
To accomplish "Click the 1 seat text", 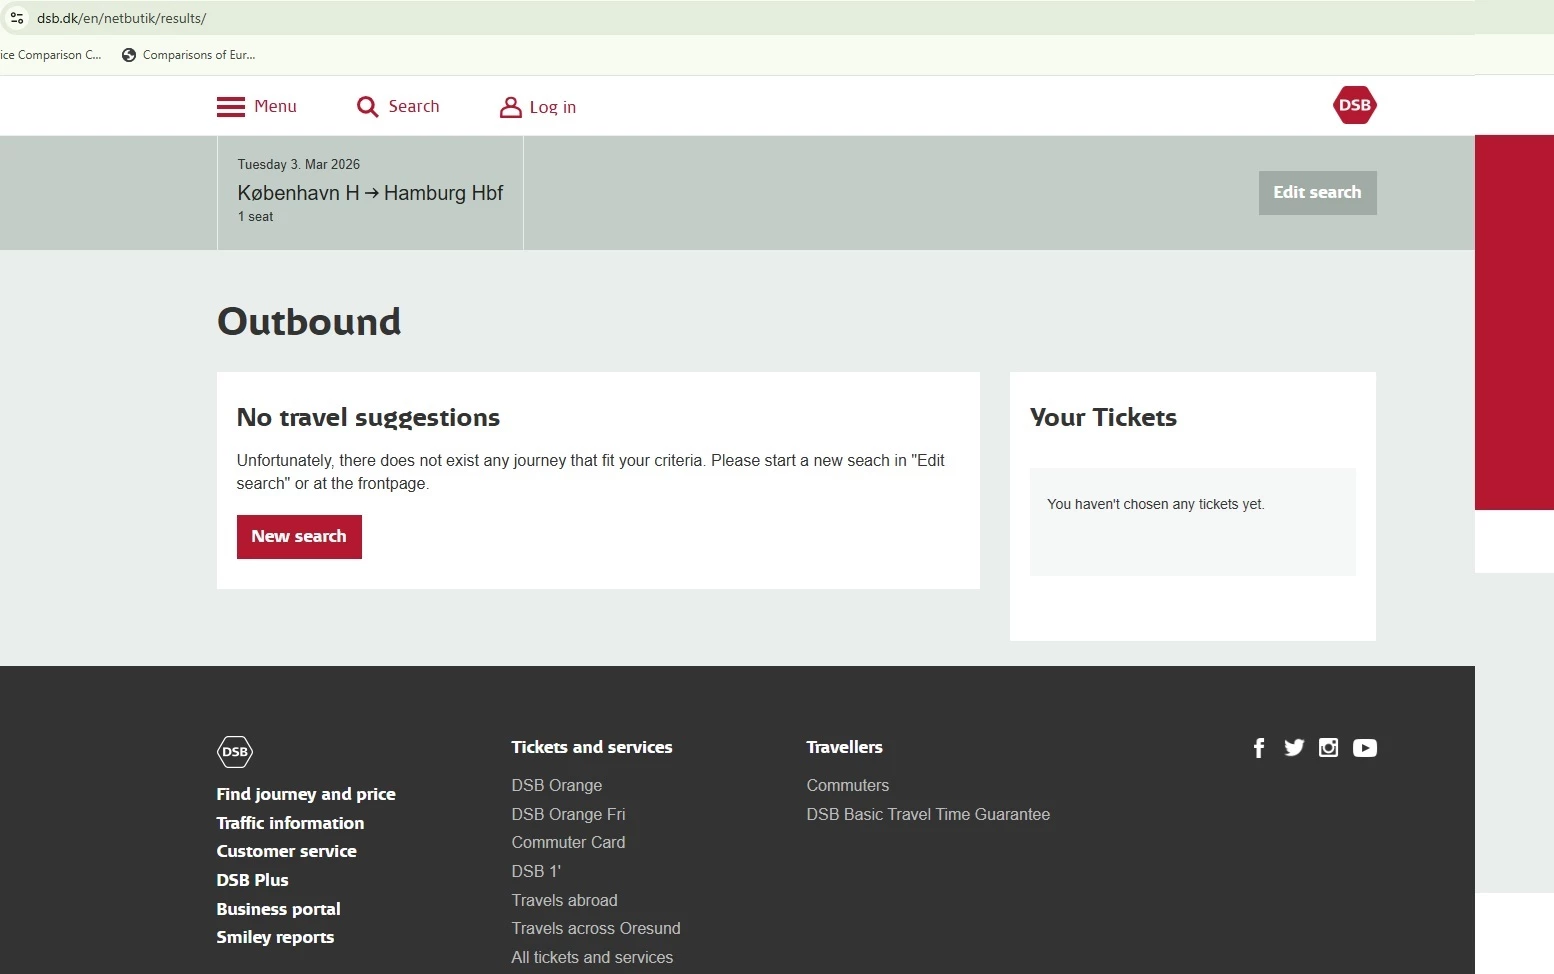I will click(255, 217).
